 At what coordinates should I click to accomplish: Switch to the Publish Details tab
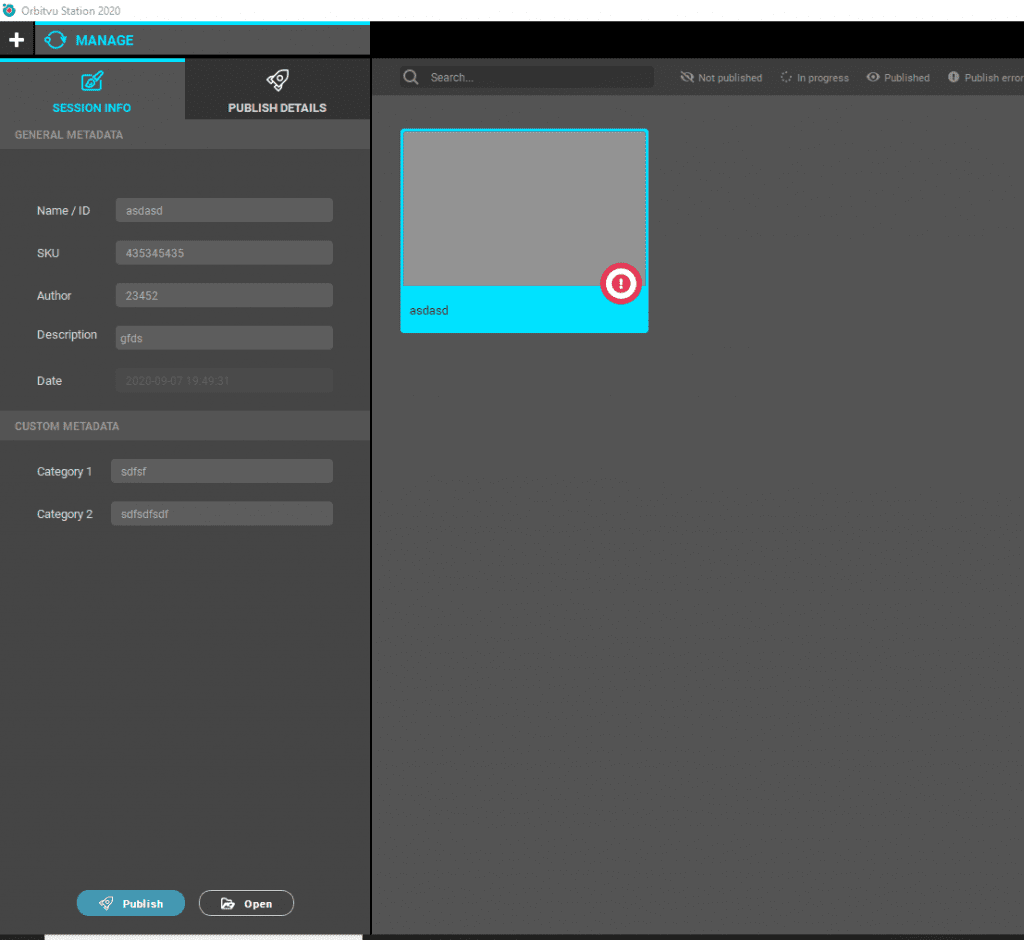pyautogui.click(x=277, y=92)
